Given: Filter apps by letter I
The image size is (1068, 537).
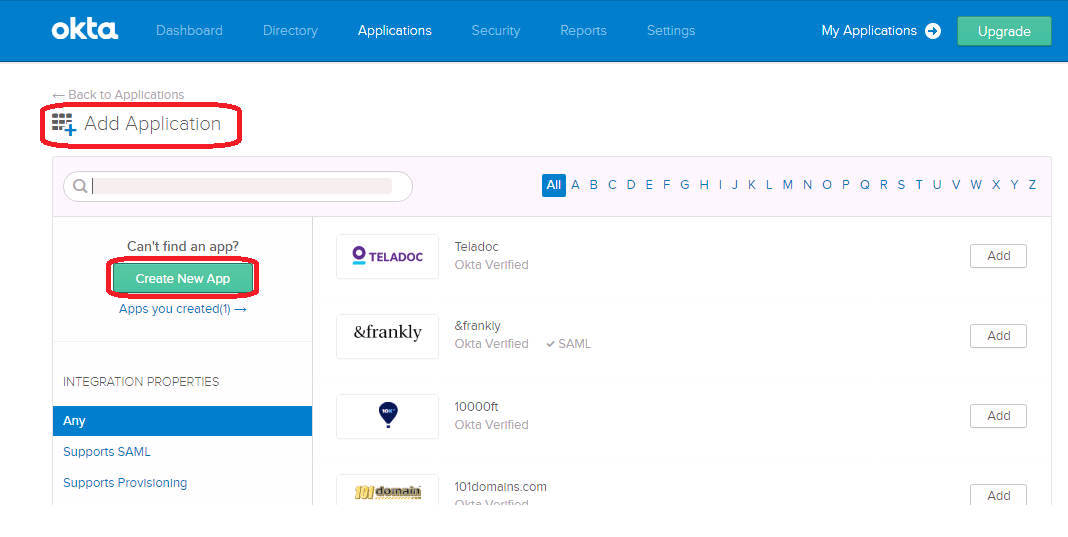Looking at the screenshot, I should click(720, 185).
